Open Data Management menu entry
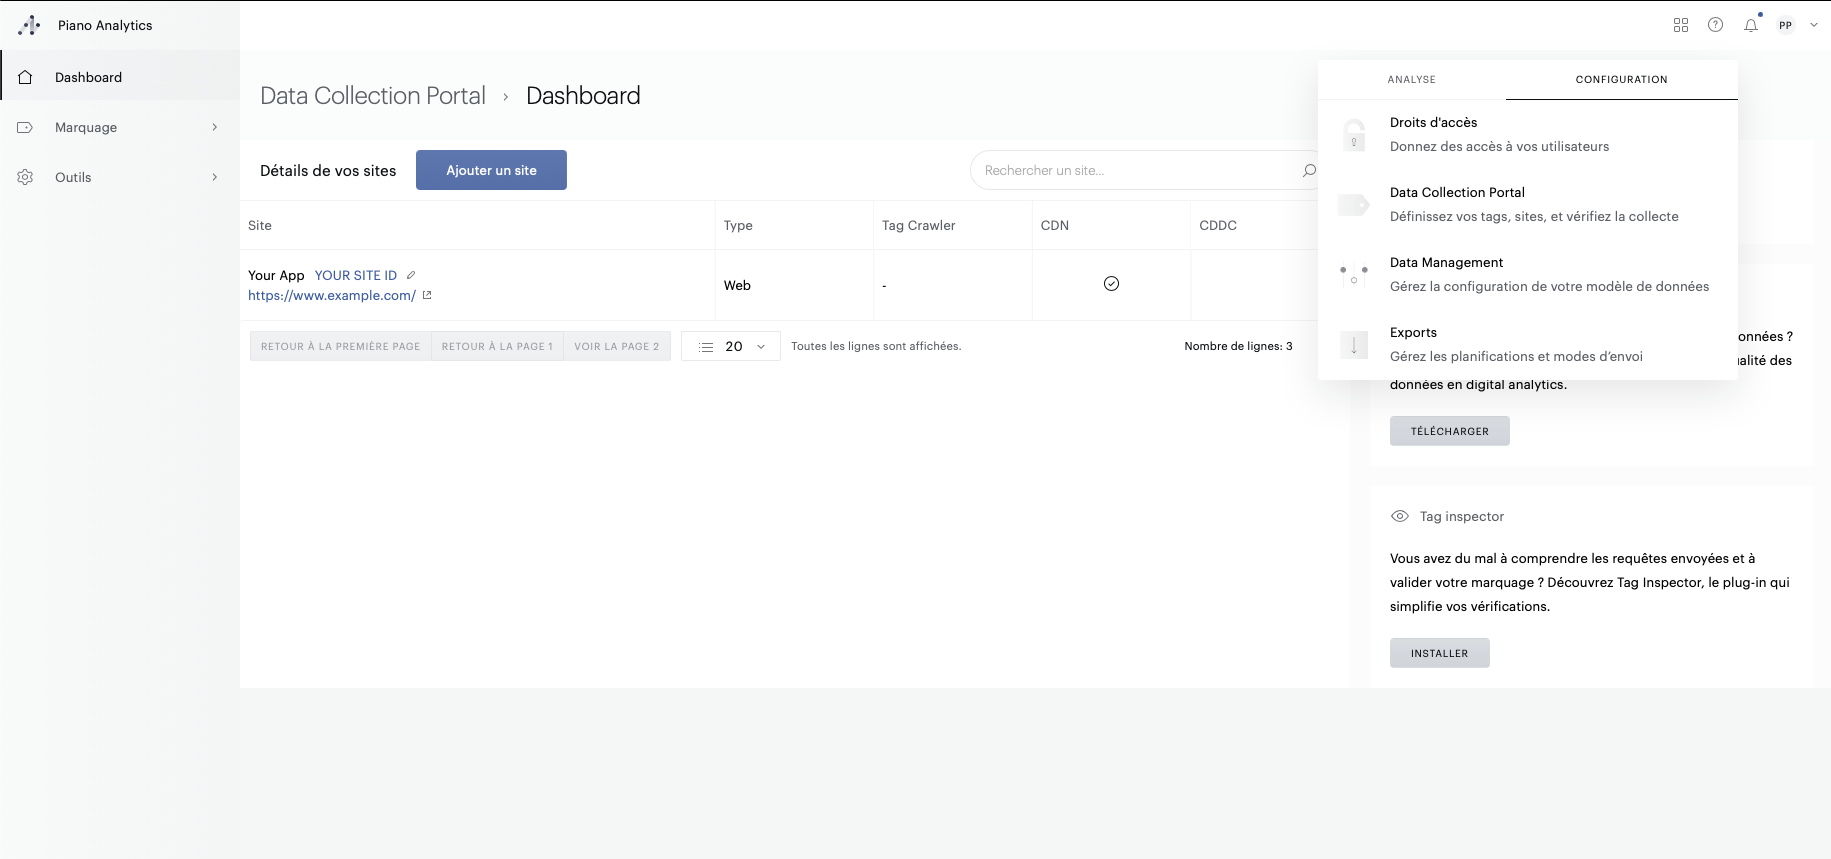This screenshot has width=1831, height=859. 1528,275
